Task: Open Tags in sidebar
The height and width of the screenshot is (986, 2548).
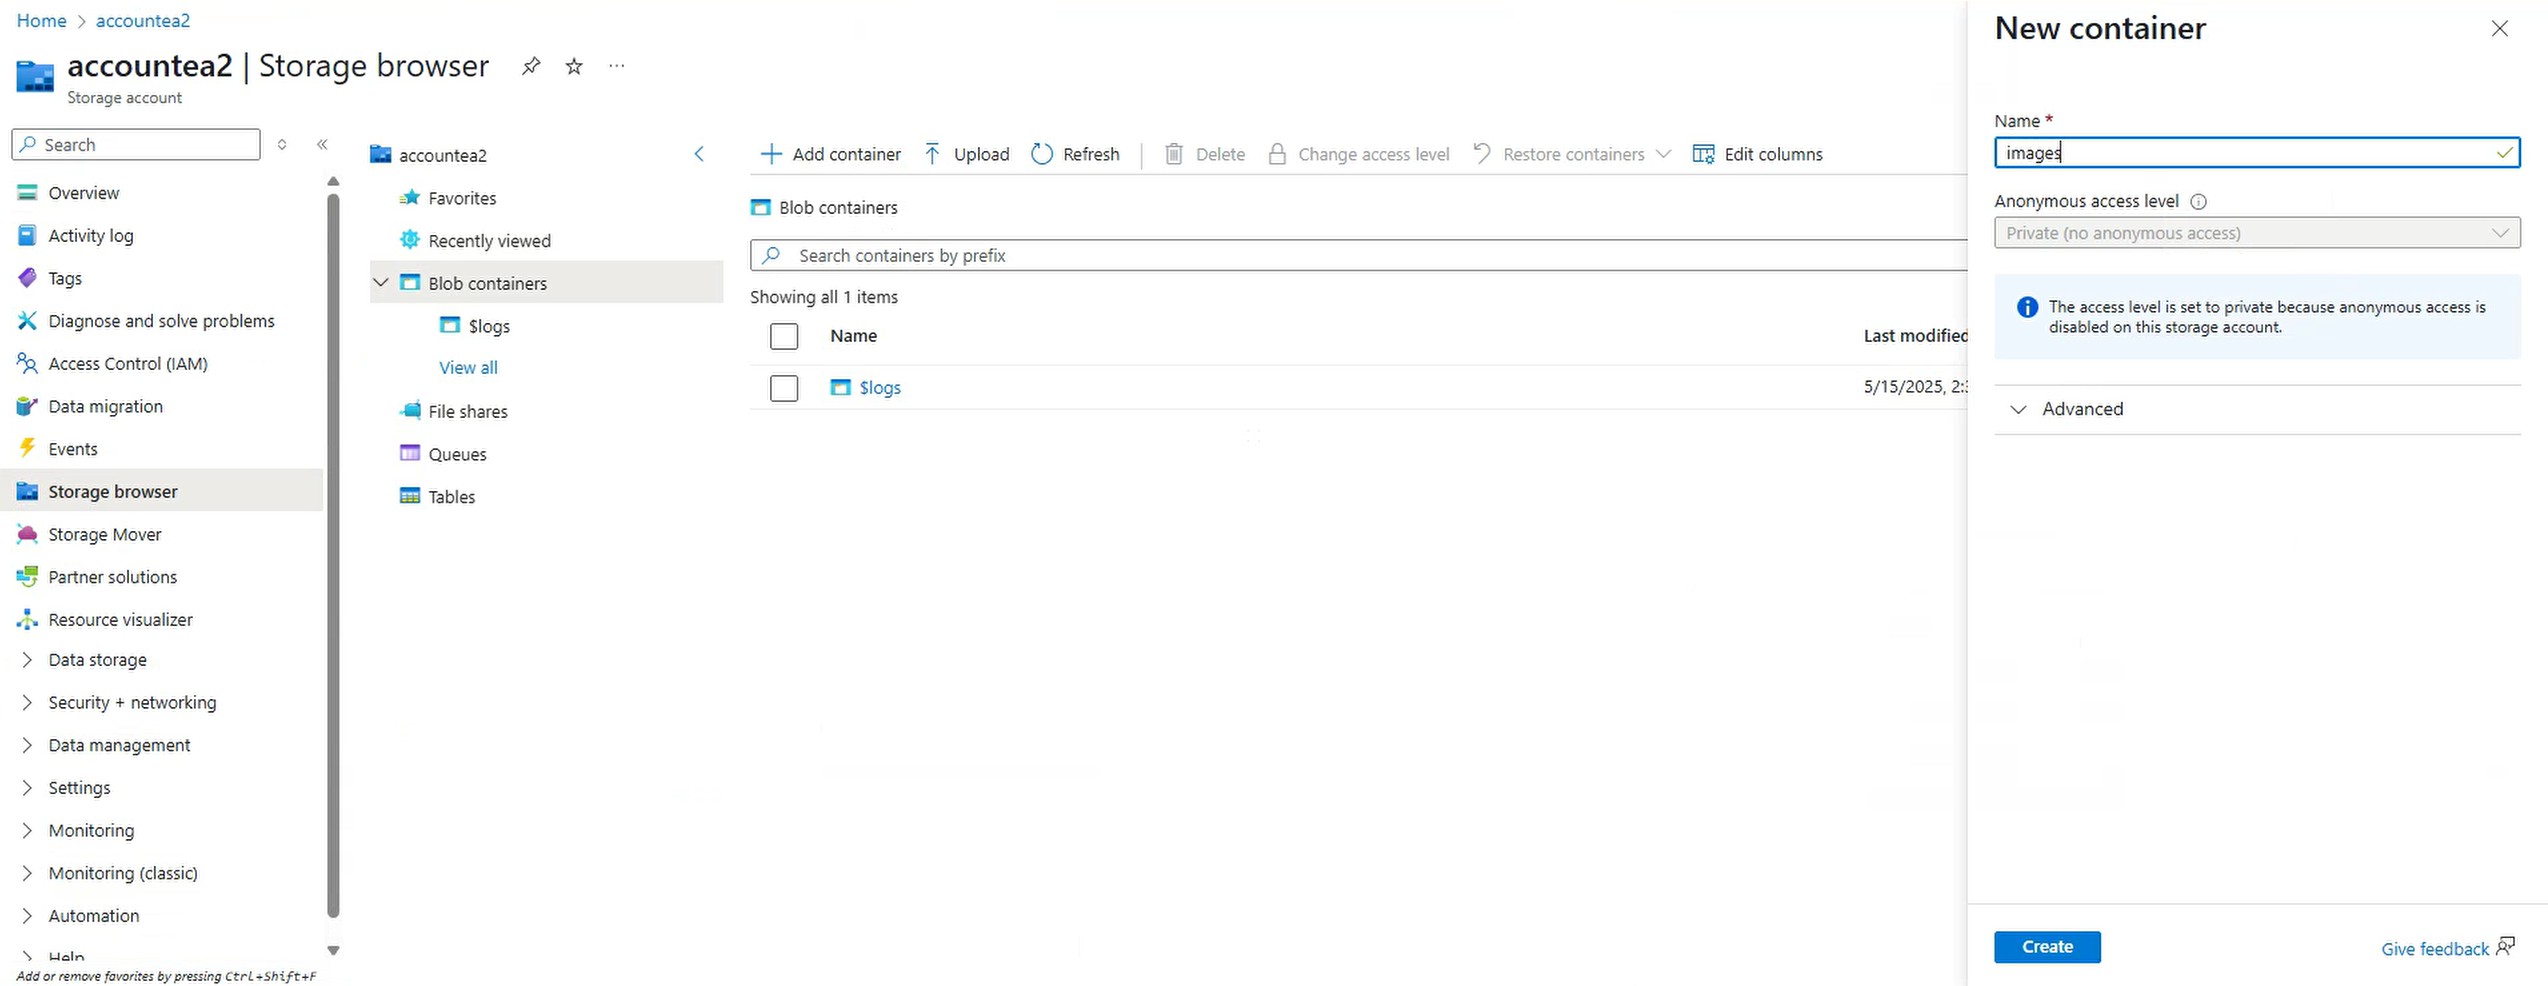Action: [x=65, y=279]
